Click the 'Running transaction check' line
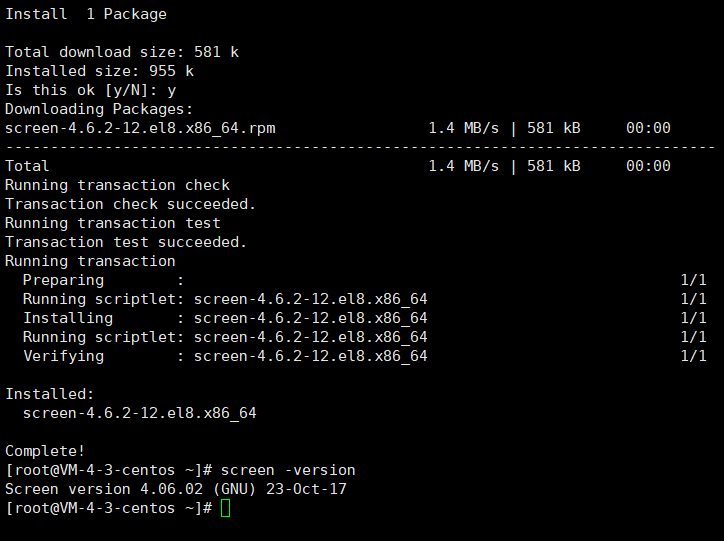The image size is (724, 541). point(118,185)
